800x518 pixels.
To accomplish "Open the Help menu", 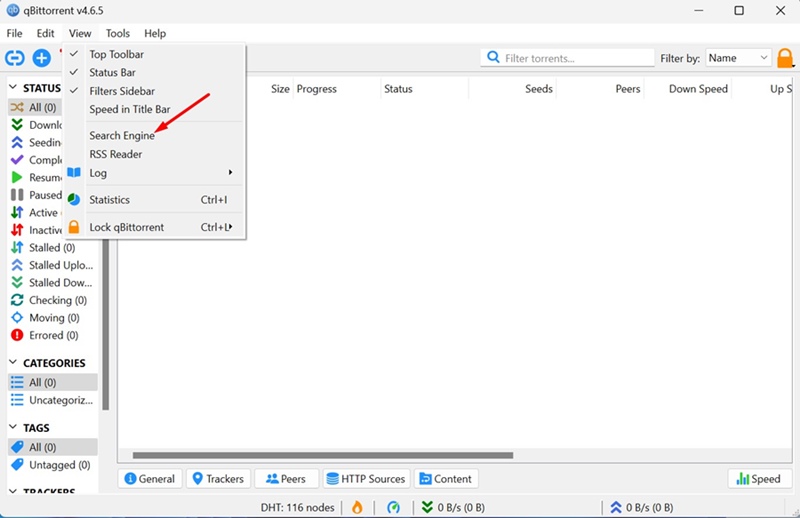I will pos(155,33).
